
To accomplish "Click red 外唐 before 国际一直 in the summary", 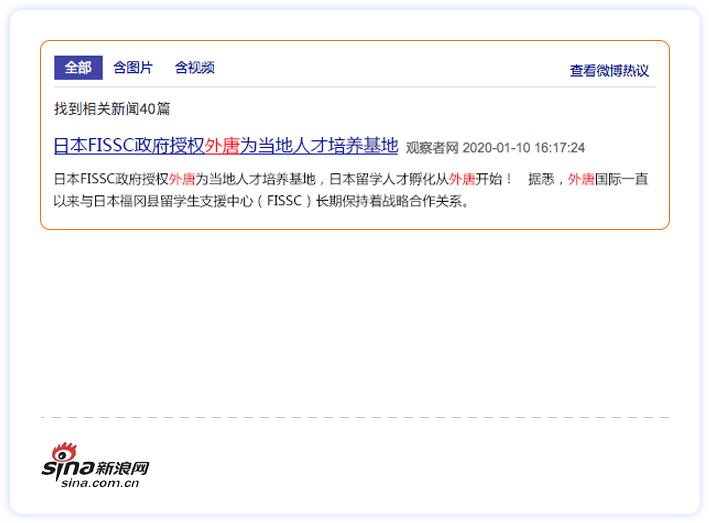I will (x=580, y=180).
